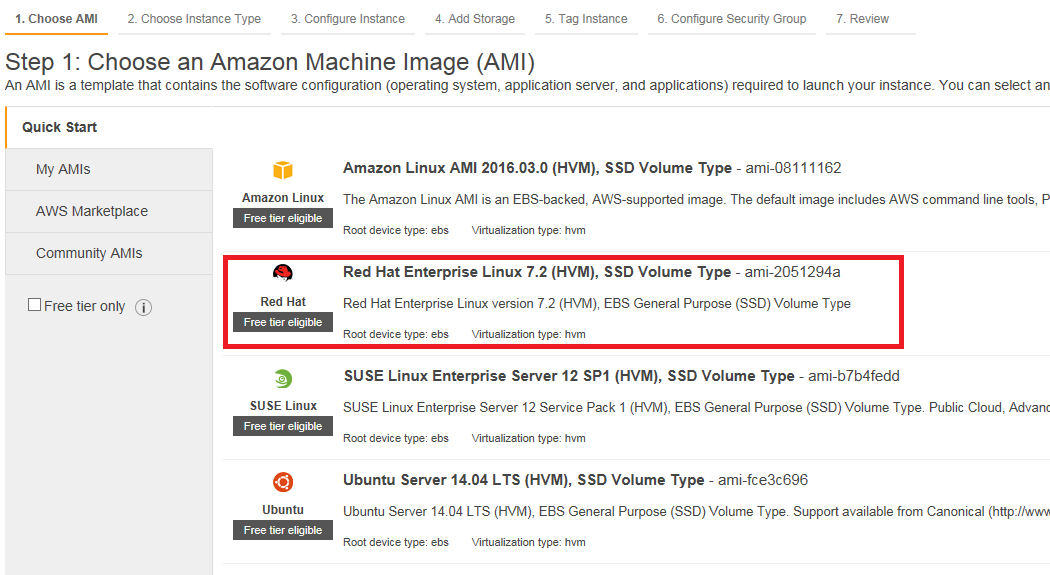The height and width of the screenshot is (575, 1050).
Task: Click the SUSE Linux green logo icon
Action: click(283, 378)
